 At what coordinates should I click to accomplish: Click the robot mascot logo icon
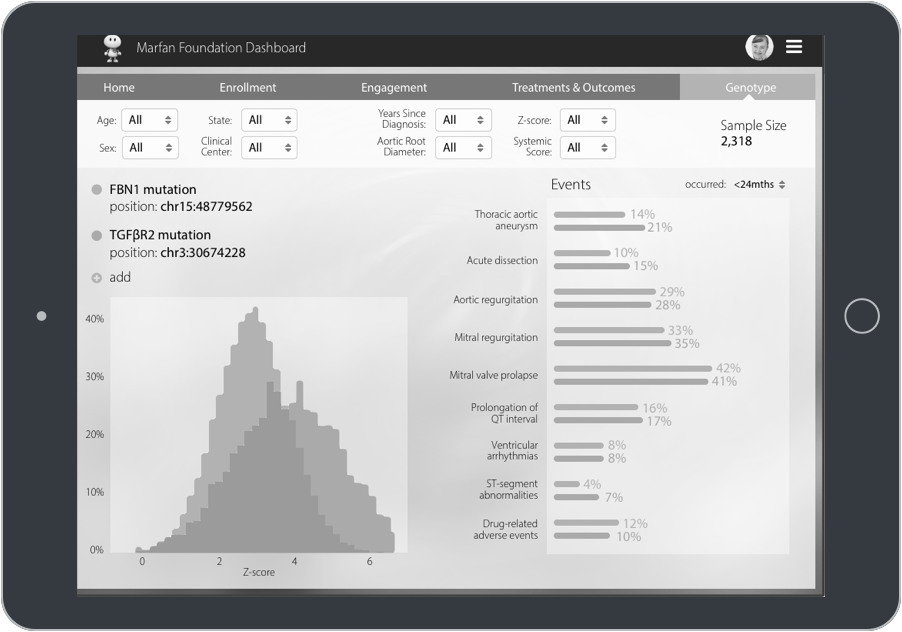[x=113, y=48]
